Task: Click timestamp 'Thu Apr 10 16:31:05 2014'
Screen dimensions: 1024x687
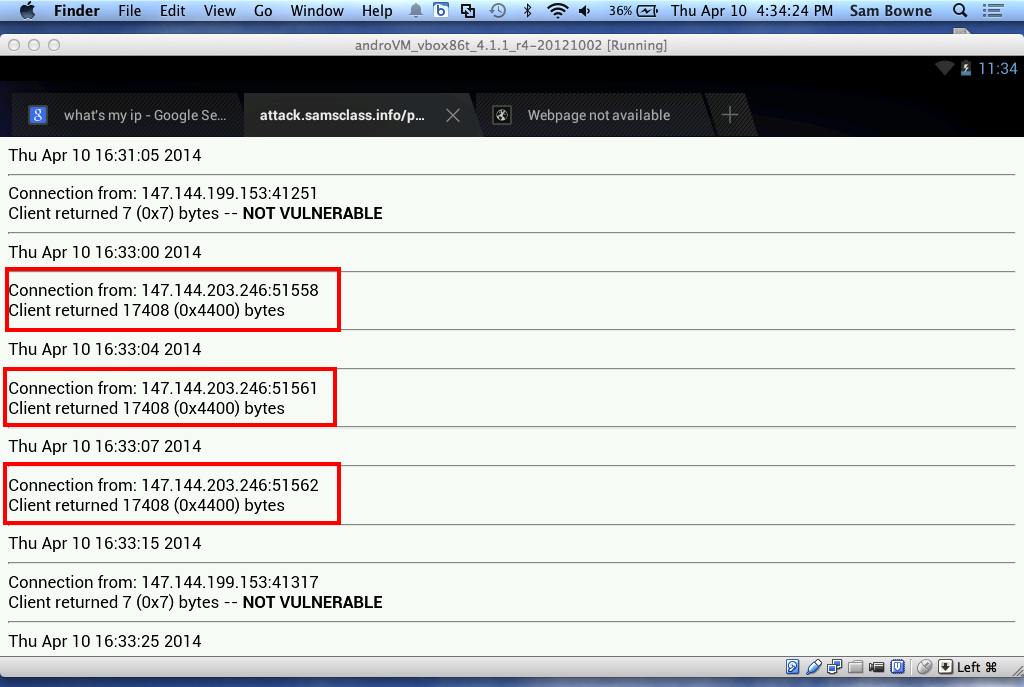Action: [x=104, y=155]
